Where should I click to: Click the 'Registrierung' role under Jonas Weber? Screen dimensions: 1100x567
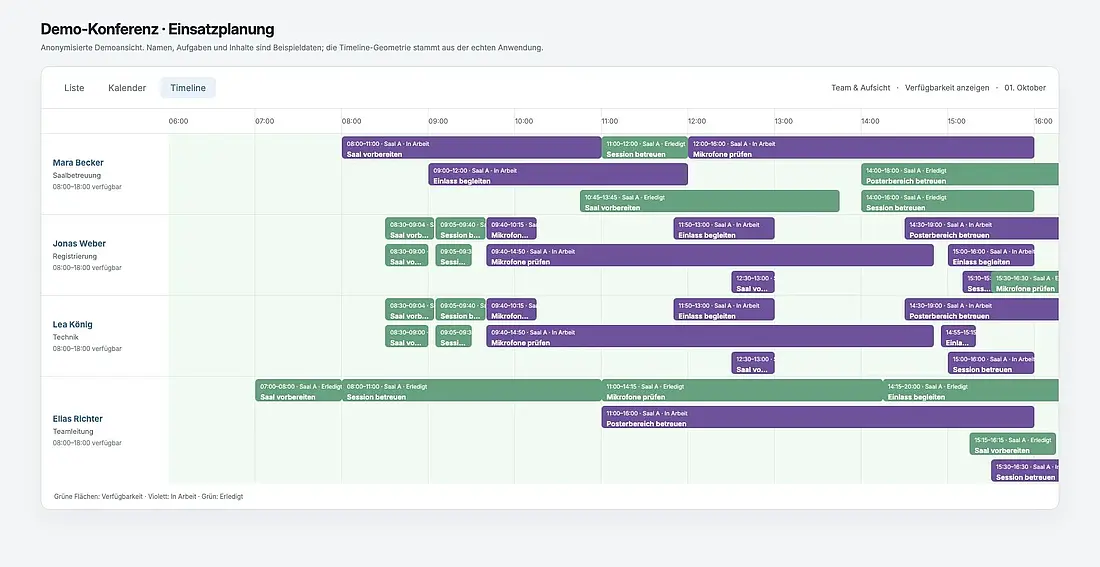74,256
